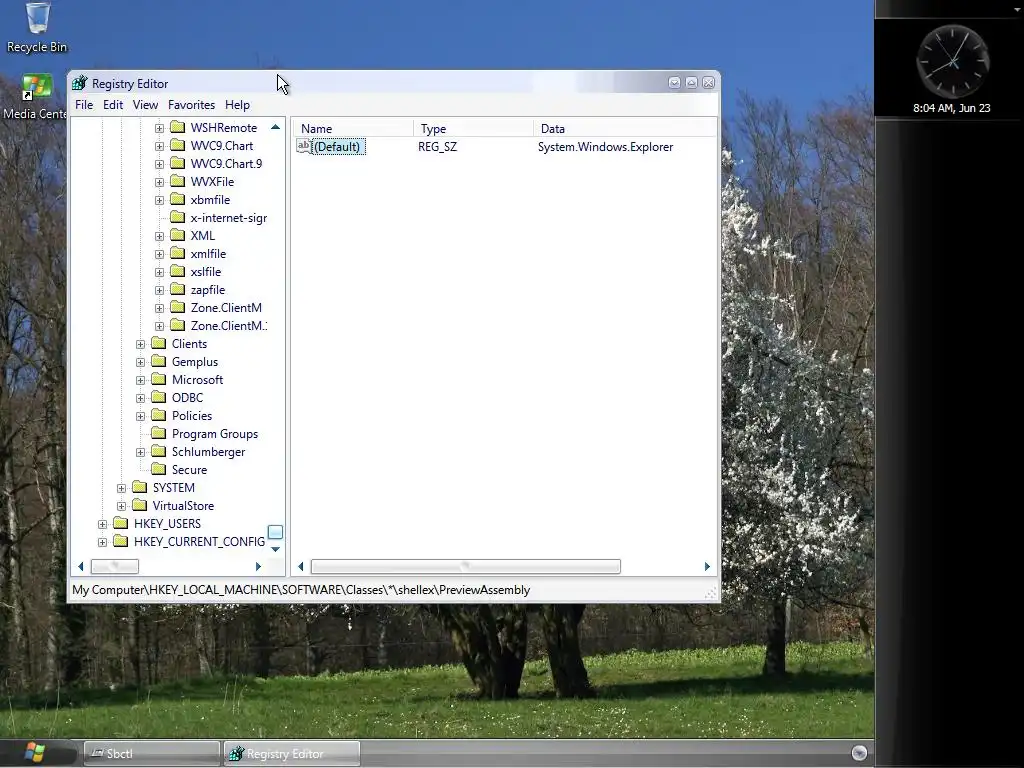Open the Media Center desktop shortcut
The height and width of the screenshot is (768, 1024).
click(35, 97)
